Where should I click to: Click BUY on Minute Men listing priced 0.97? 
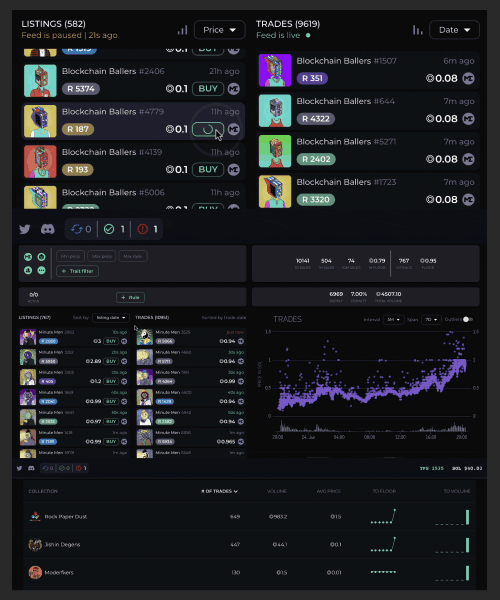pyautogui.click(x=111, y=421)
